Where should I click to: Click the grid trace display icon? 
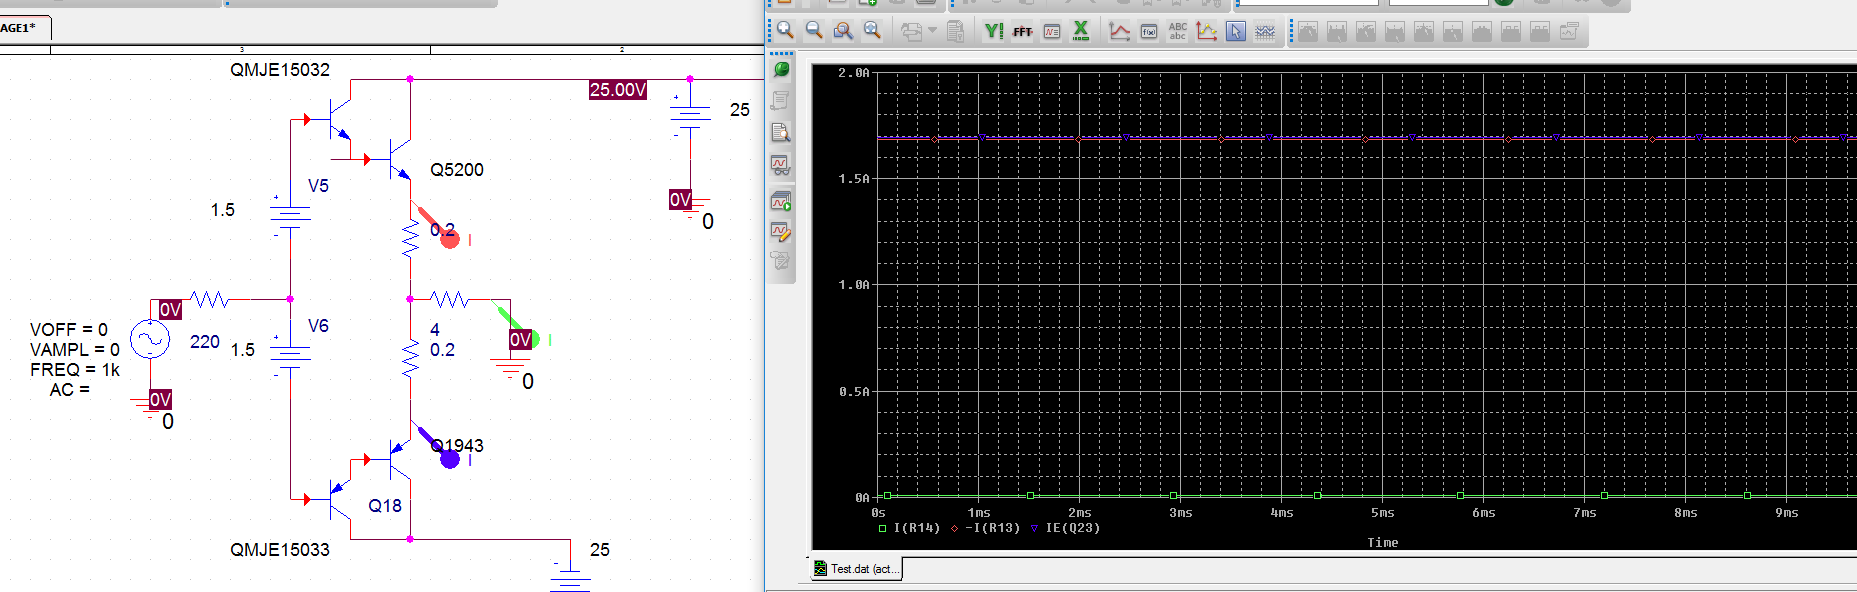[x=1265, y=31]
